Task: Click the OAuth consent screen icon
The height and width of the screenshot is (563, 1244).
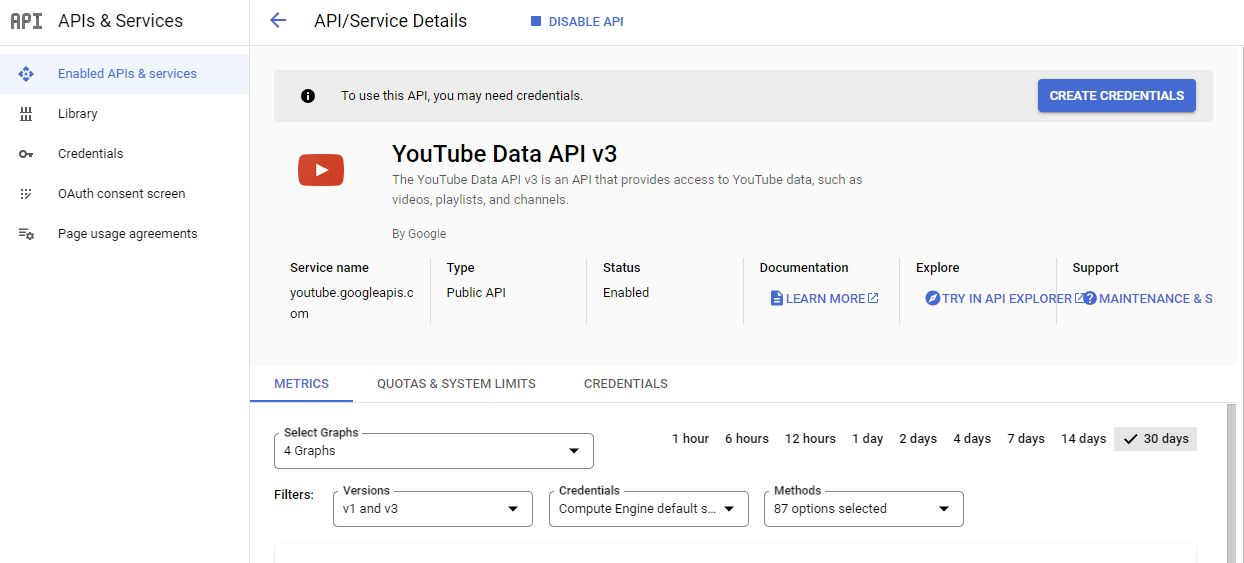Action: point(26,194)
